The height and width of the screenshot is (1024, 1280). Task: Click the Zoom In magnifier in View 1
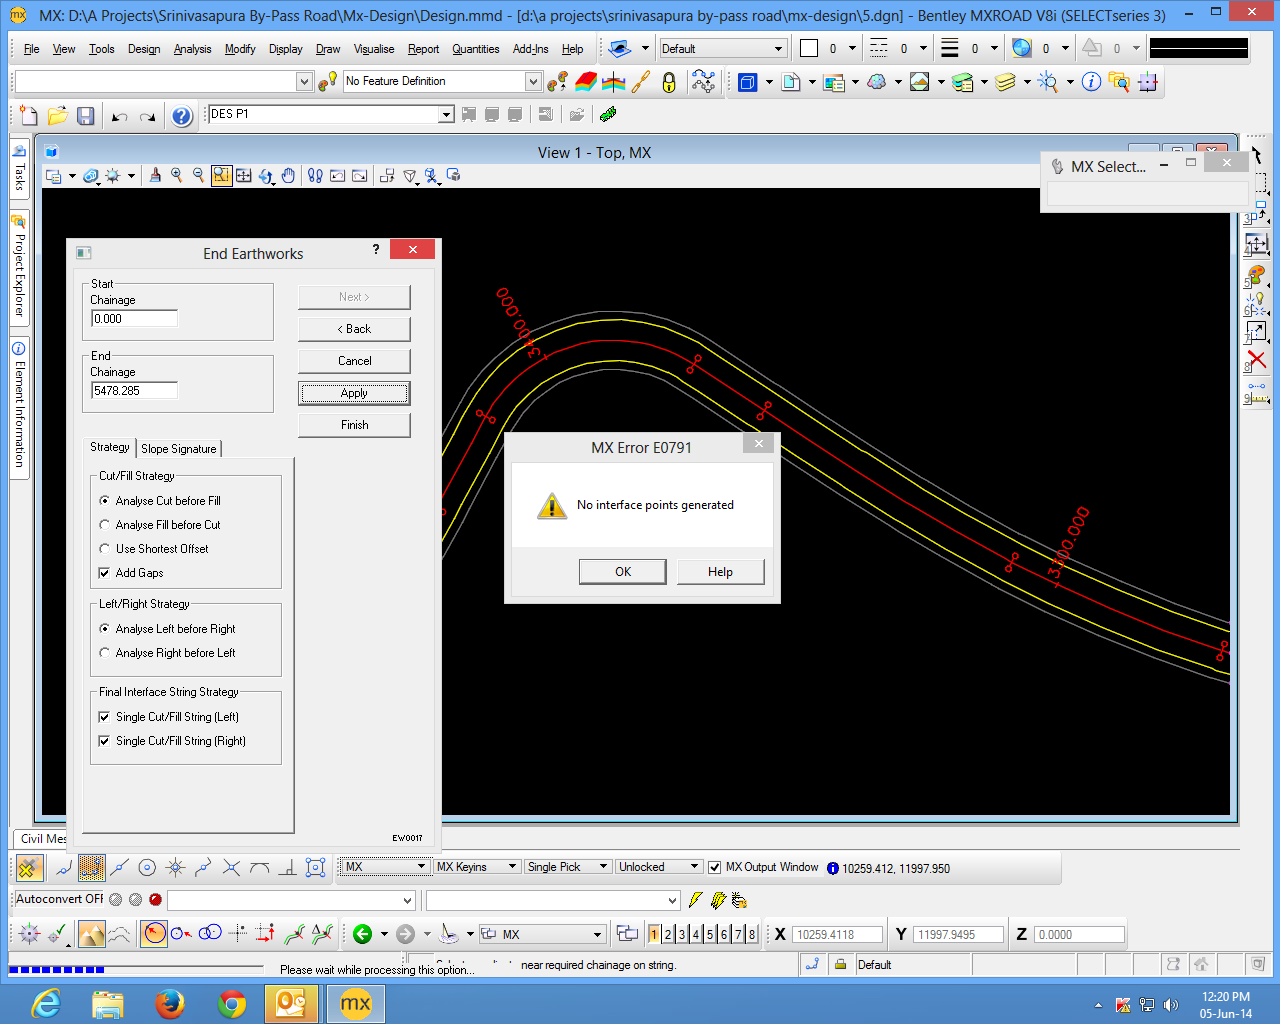tap(177, 175)
